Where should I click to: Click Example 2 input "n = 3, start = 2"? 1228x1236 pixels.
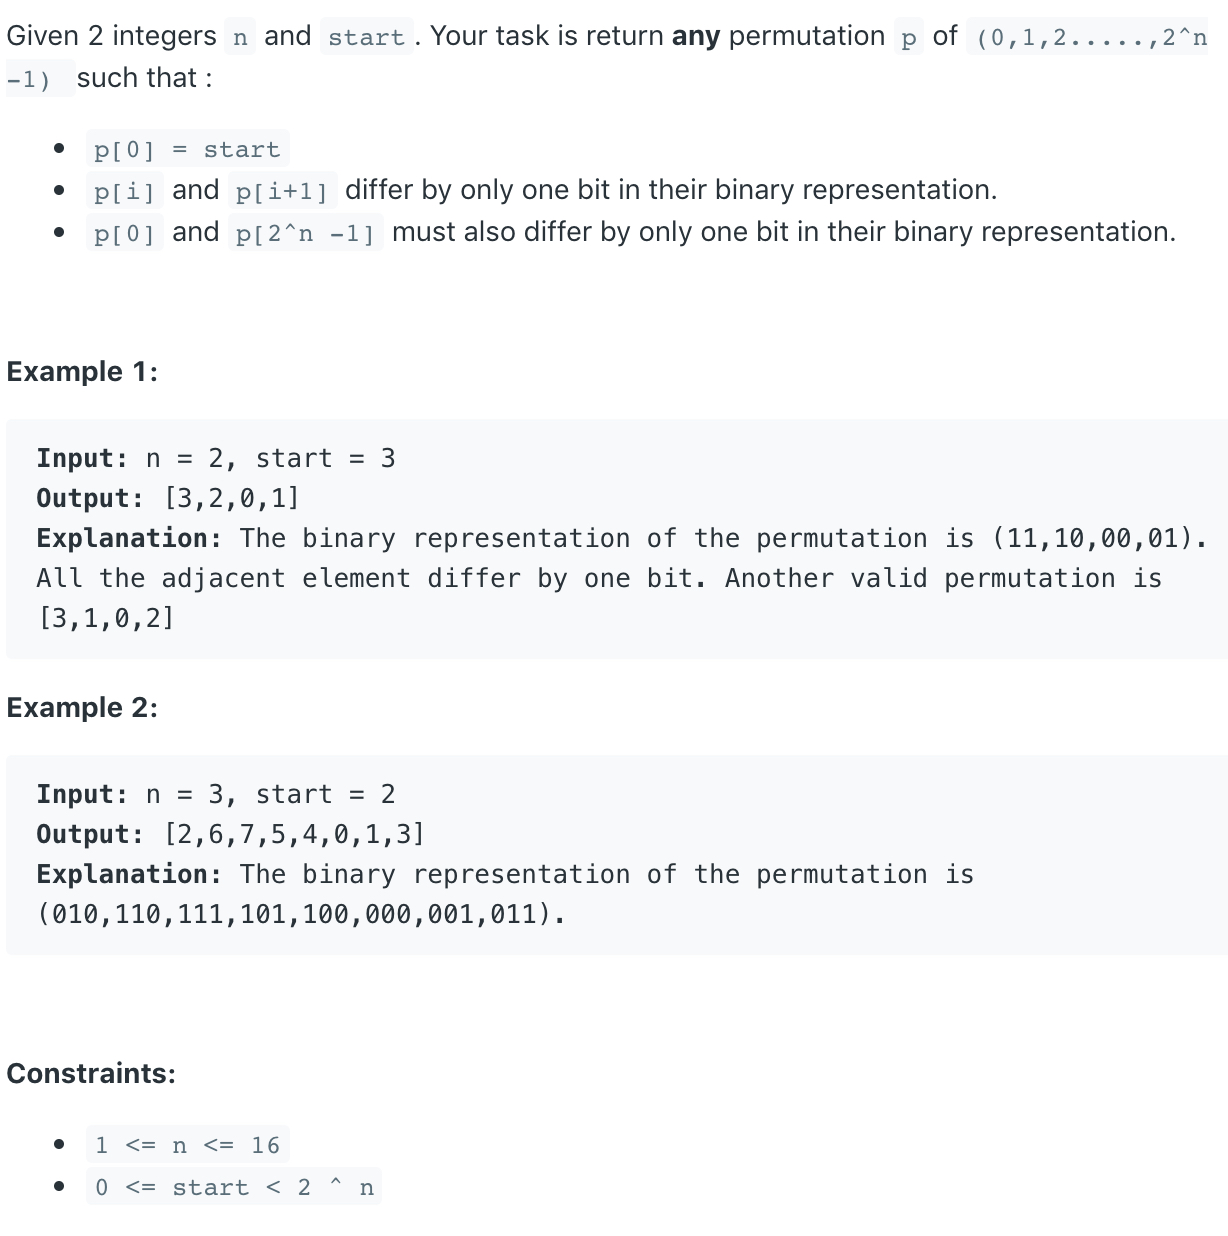pyautogui.click(x=270, y=794)
